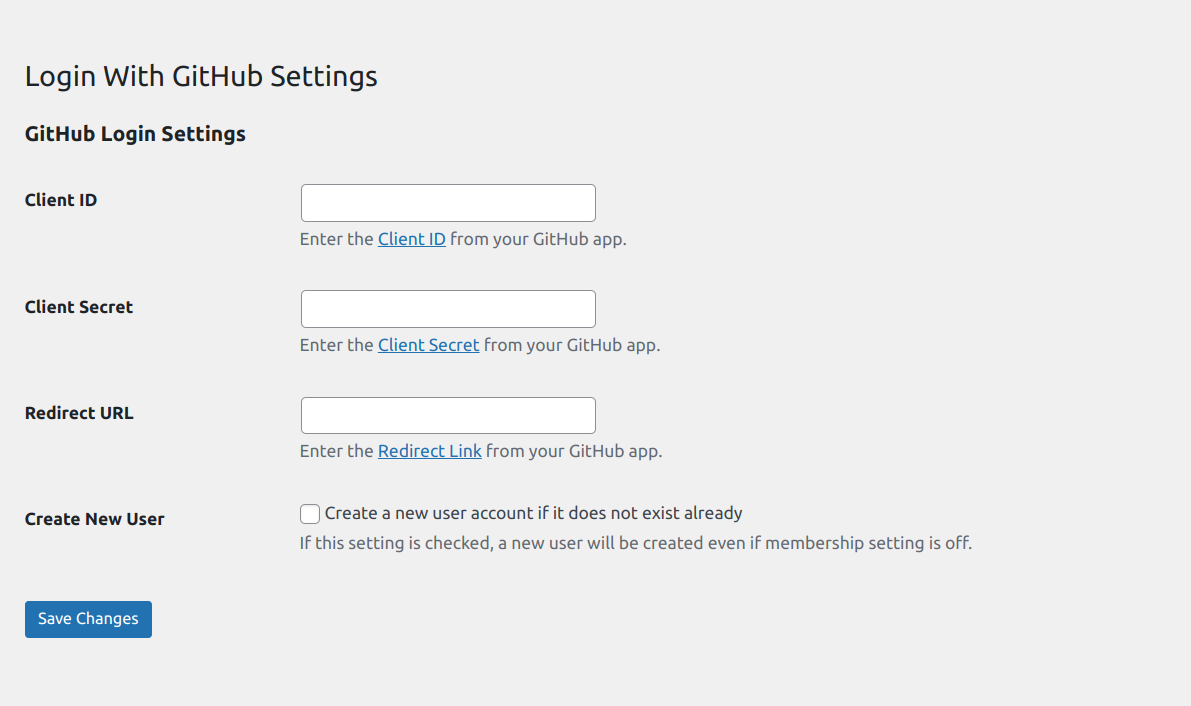Viewport: 1191px width, 706px height.
Task: Focus the Redirect URL input field
Action: click(x=448, y=416)
